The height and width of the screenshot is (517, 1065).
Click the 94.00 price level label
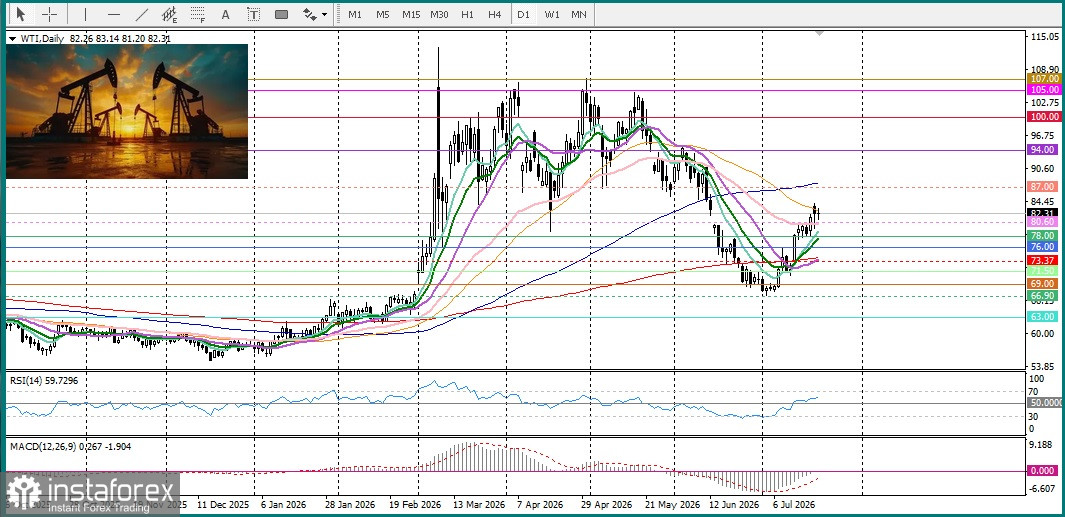click(1045, 149)
